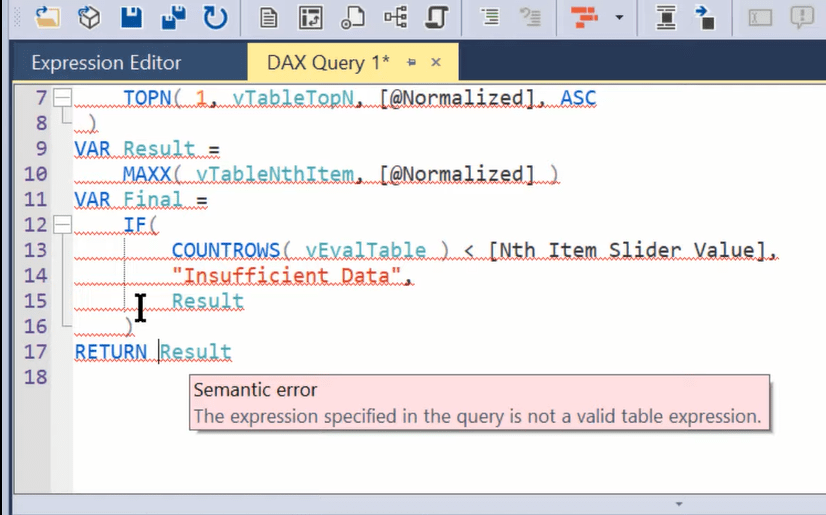Click the stacked bars column icon

666,17
